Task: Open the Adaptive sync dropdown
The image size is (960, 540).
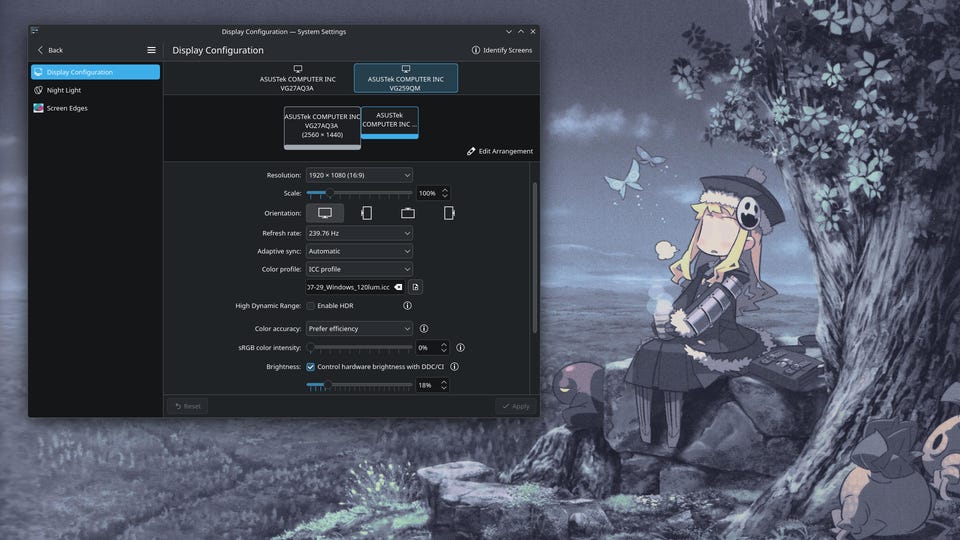Action: (x=359, y=251)
